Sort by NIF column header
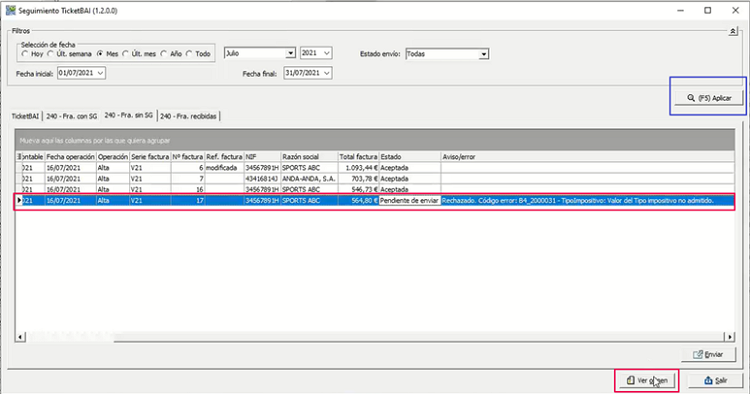The width and height of the screenshot is (750, 394). click(x=262, y=157)
